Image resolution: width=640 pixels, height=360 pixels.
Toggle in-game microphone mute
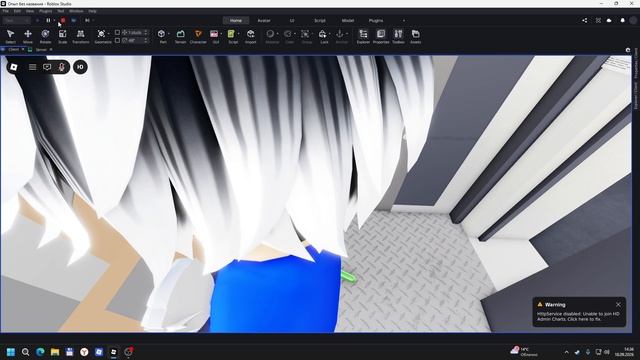coord(61,67)
